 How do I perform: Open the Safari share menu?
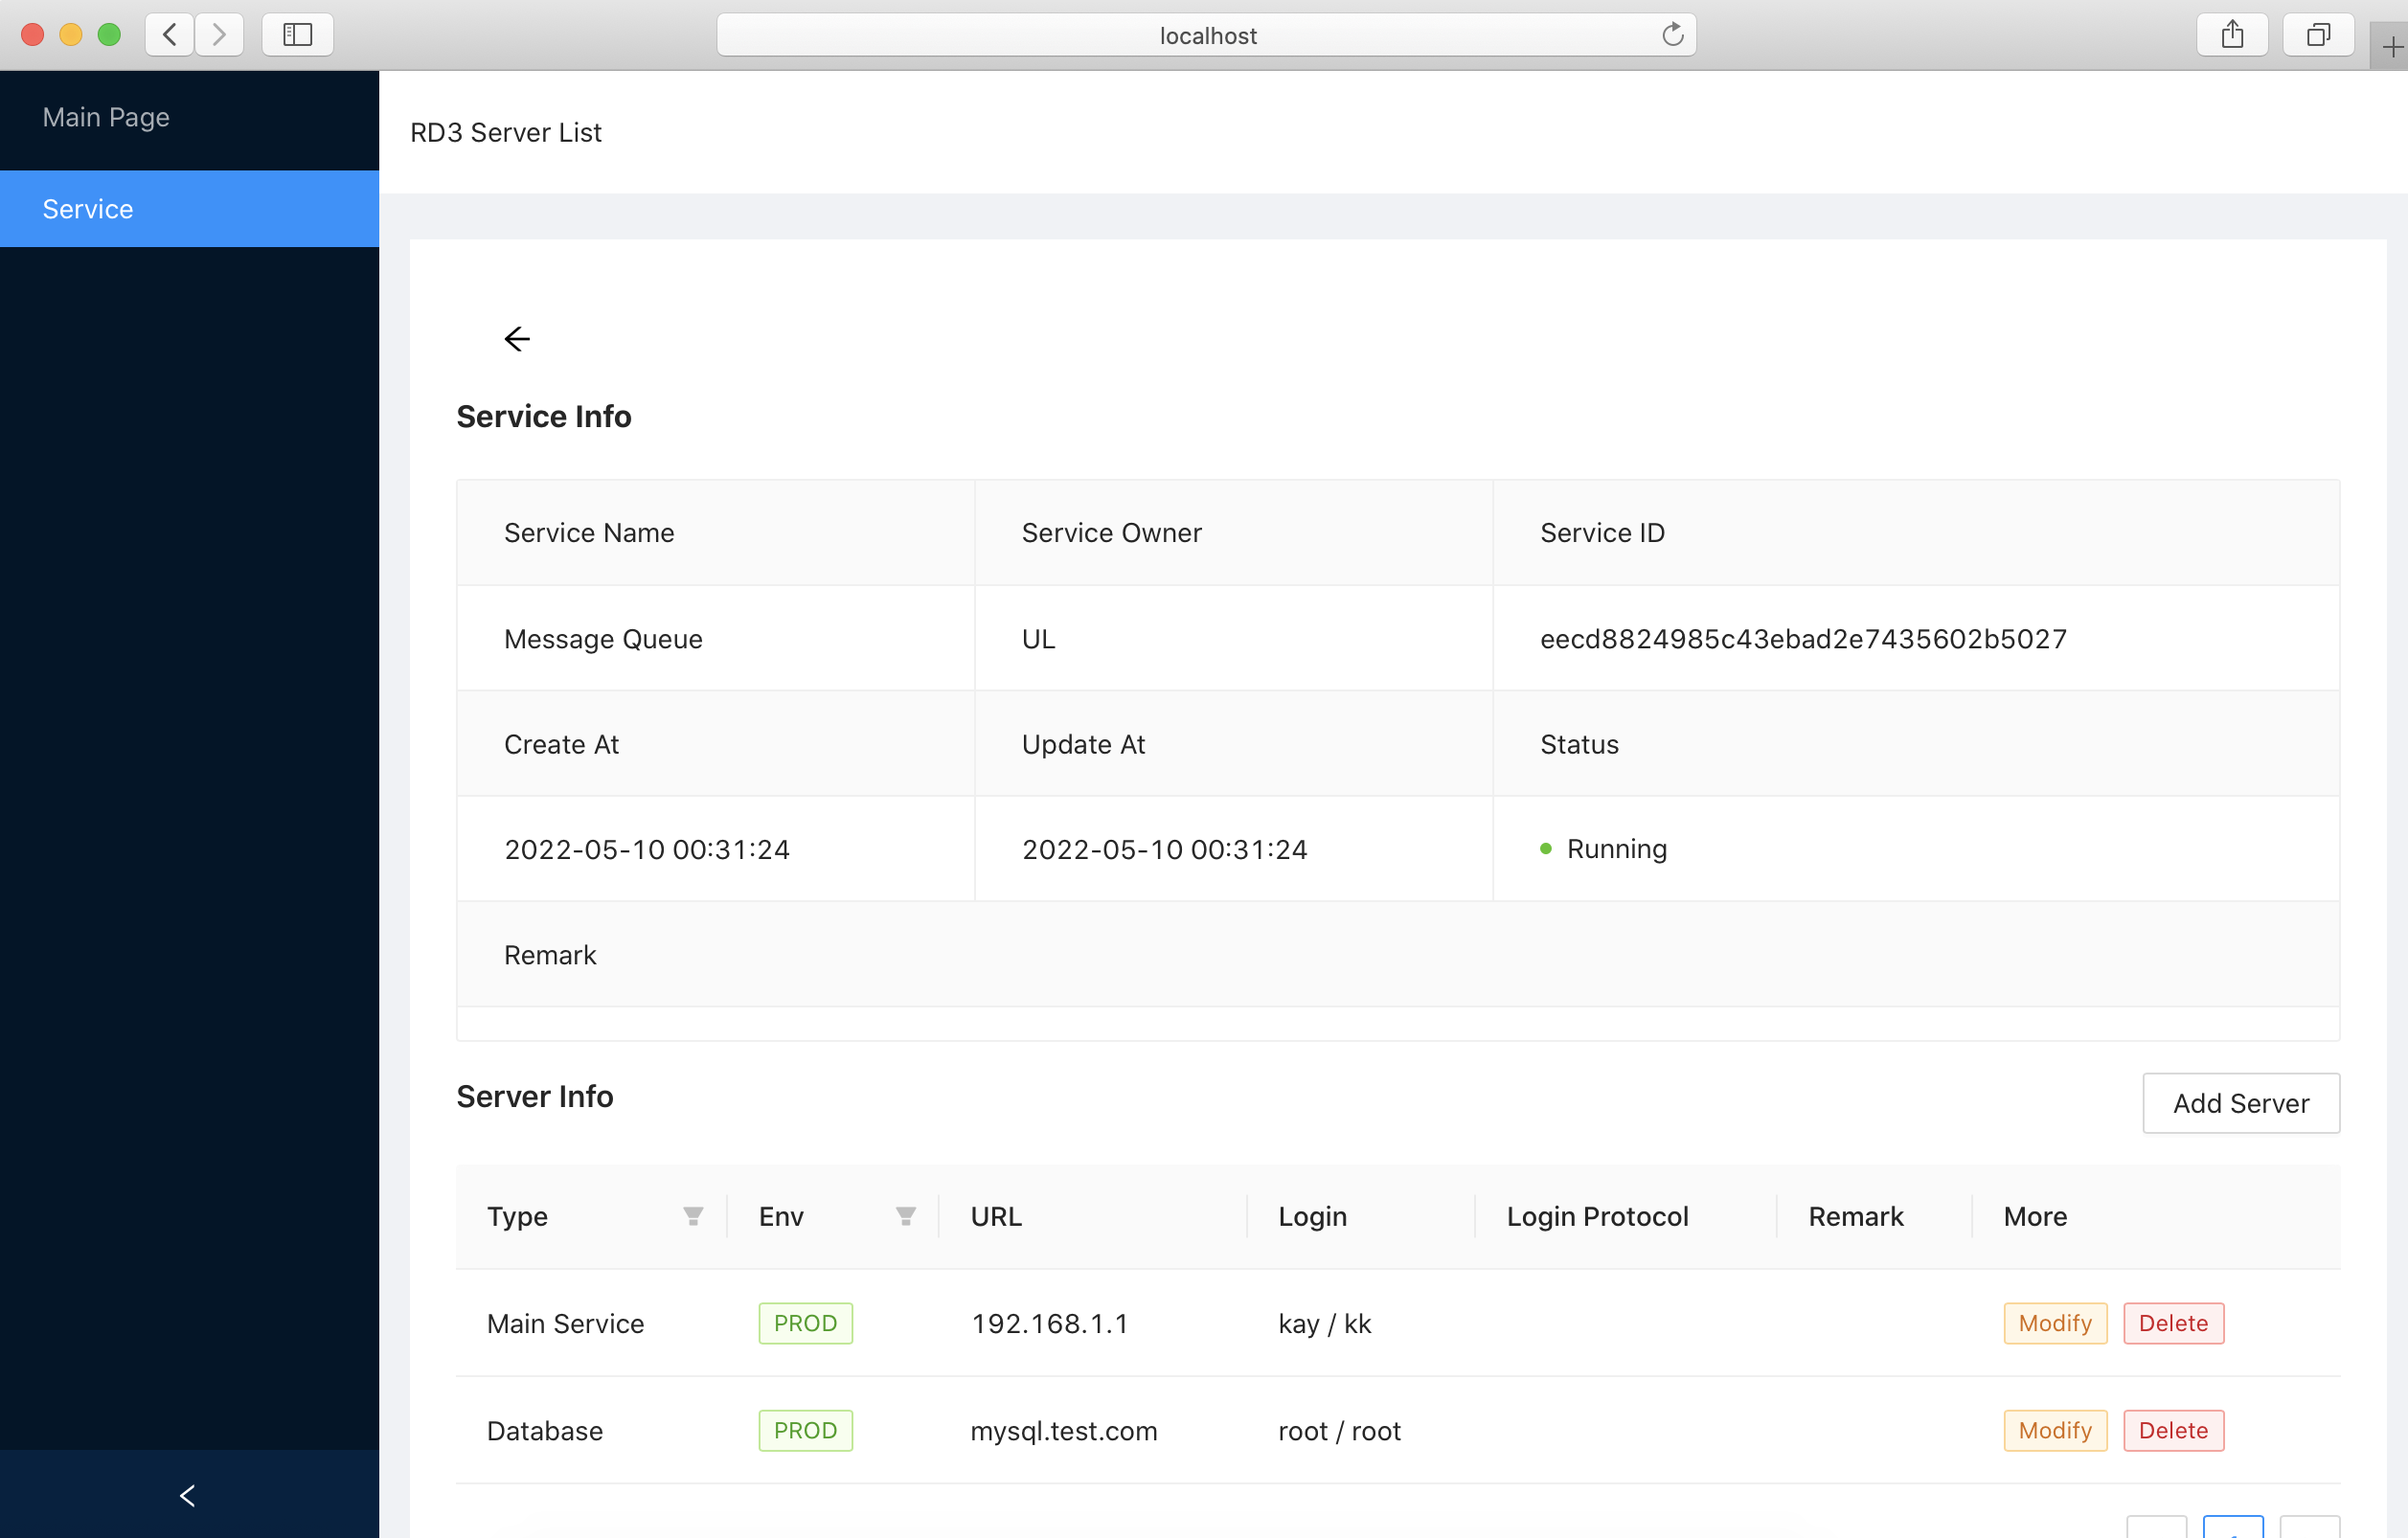point(2232,35)
